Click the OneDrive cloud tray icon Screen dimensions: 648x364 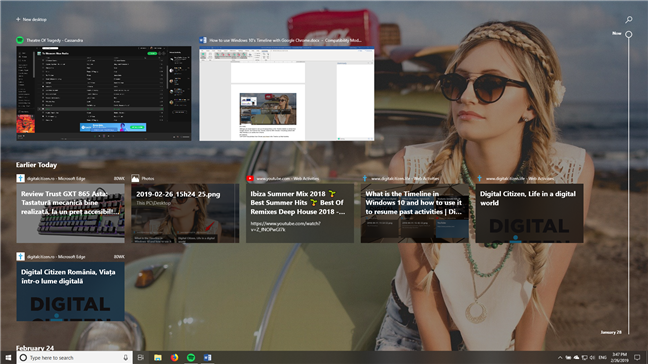[577, 357]
